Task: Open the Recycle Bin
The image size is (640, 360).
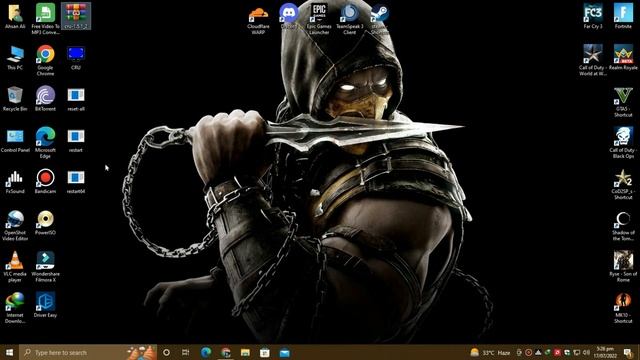Action: pos(15,99)
